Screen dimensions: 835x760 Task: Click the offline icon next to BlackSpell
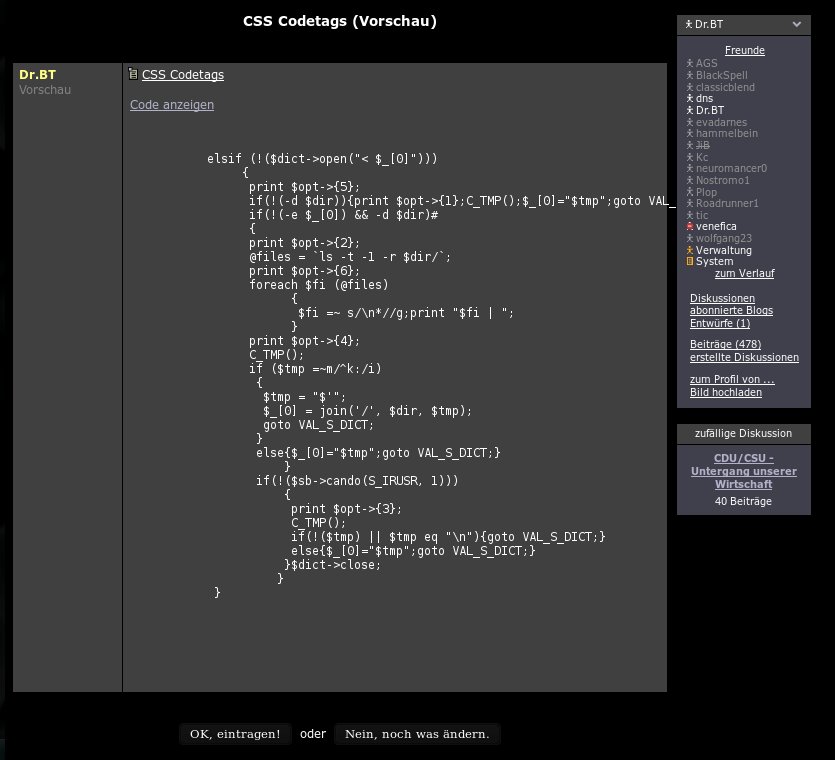690,75
